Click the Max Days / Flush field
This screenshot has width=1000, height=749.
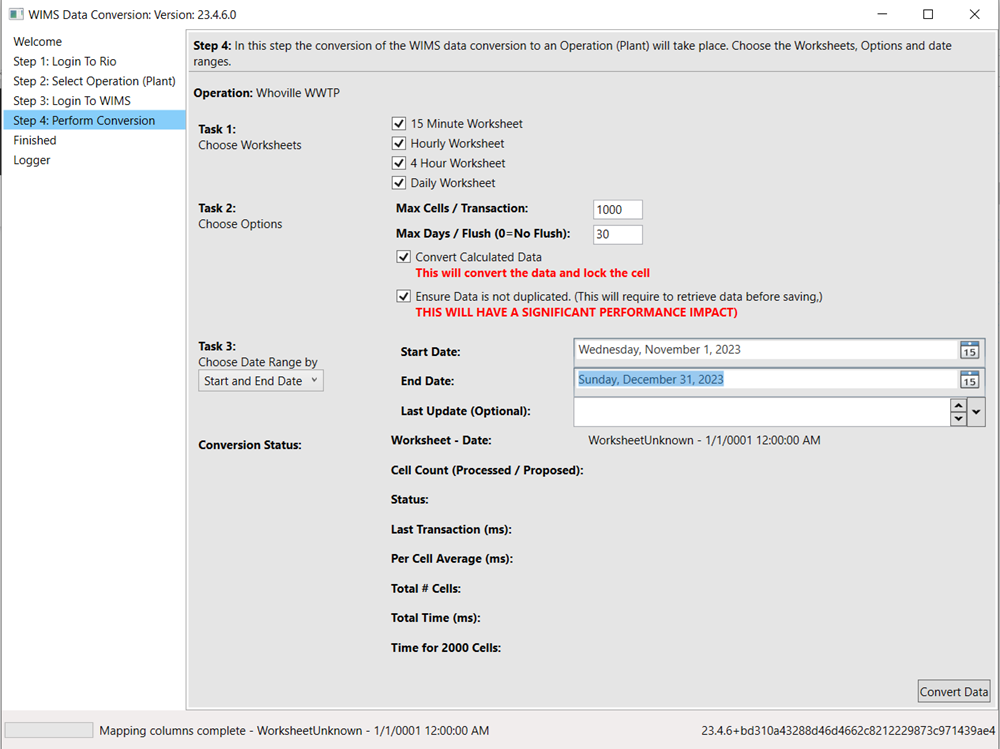[617, 235]
